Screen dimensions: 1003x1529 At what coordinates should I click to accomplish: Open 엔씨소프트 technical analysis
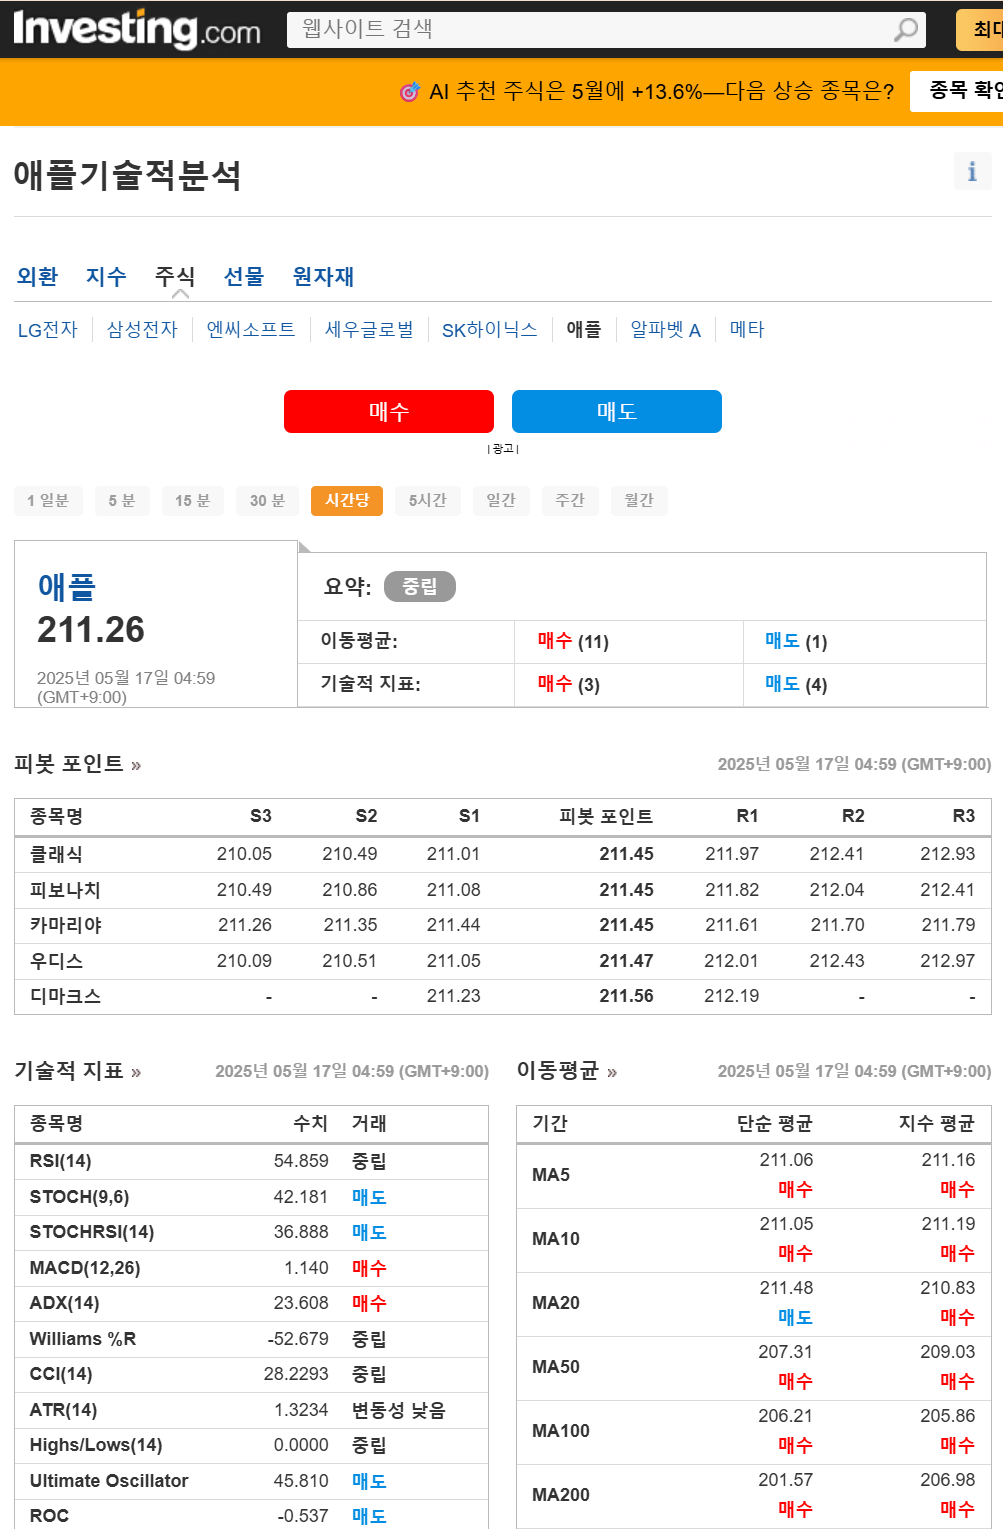click(x=251, y=329)
